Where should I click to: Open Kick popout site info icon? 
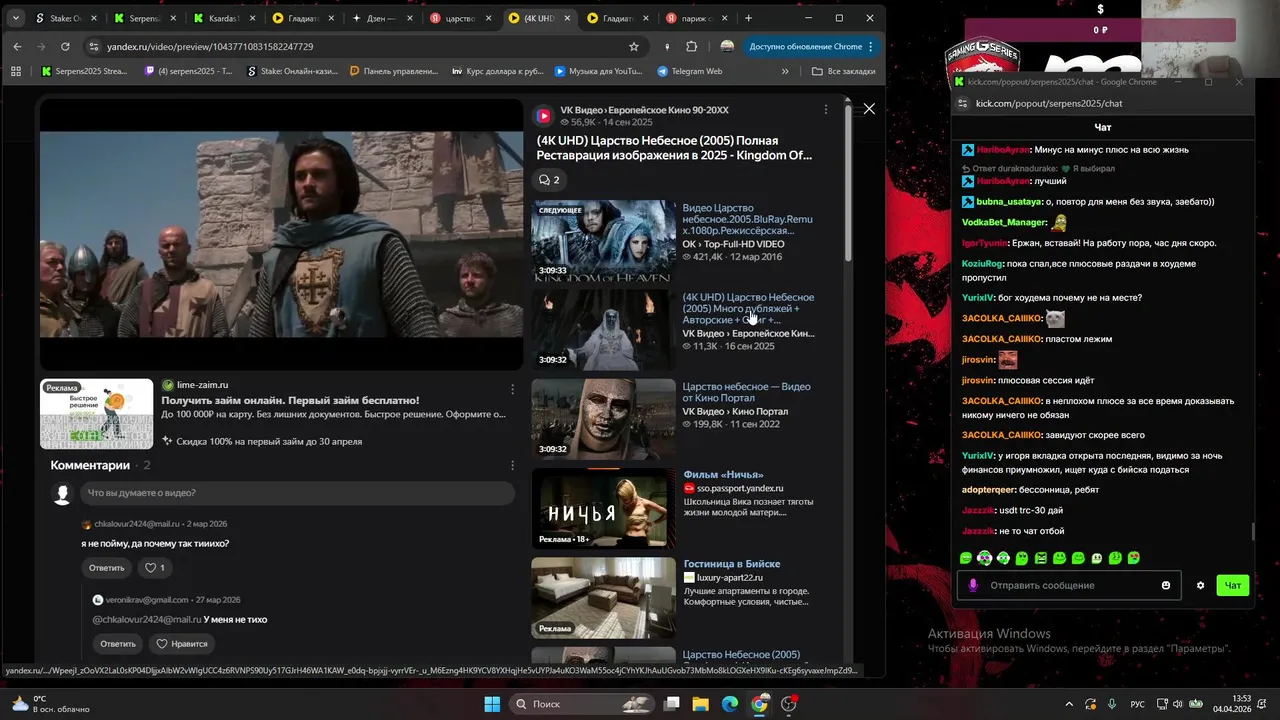[x=963, y=103]
